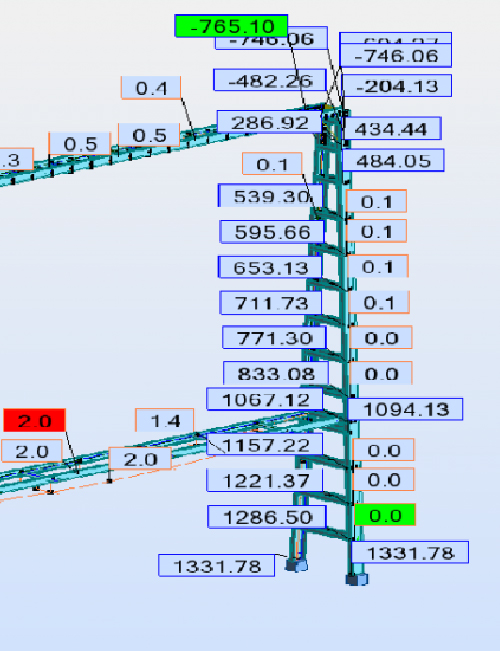Screen dimensions: 500x651
Task: Click the 434.44 value label
Action: tap(392, 129)
